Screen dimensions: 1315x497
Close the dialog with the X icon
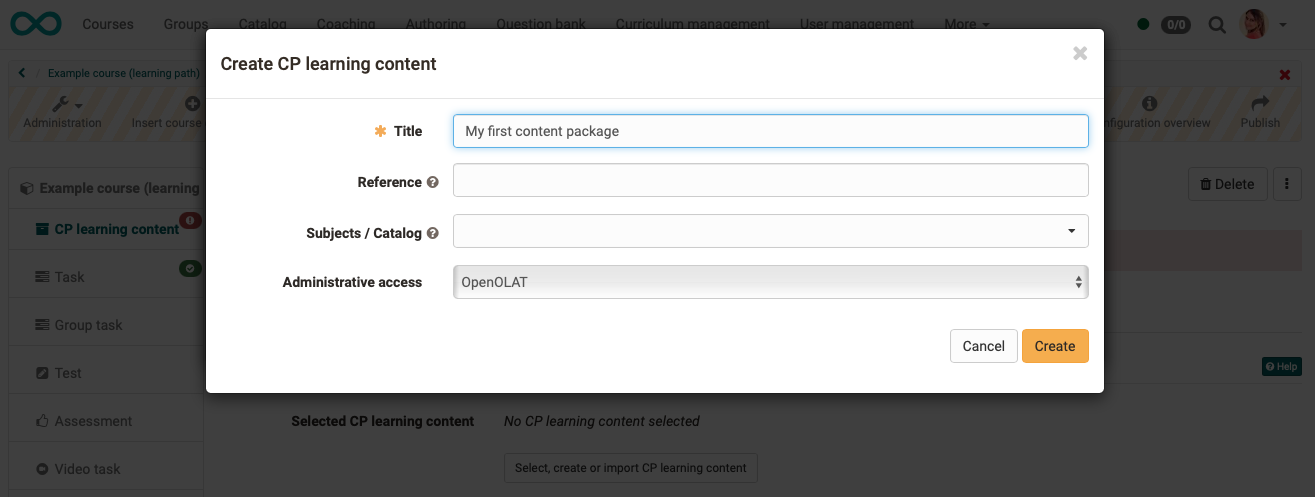click(x=1080, y=54)
